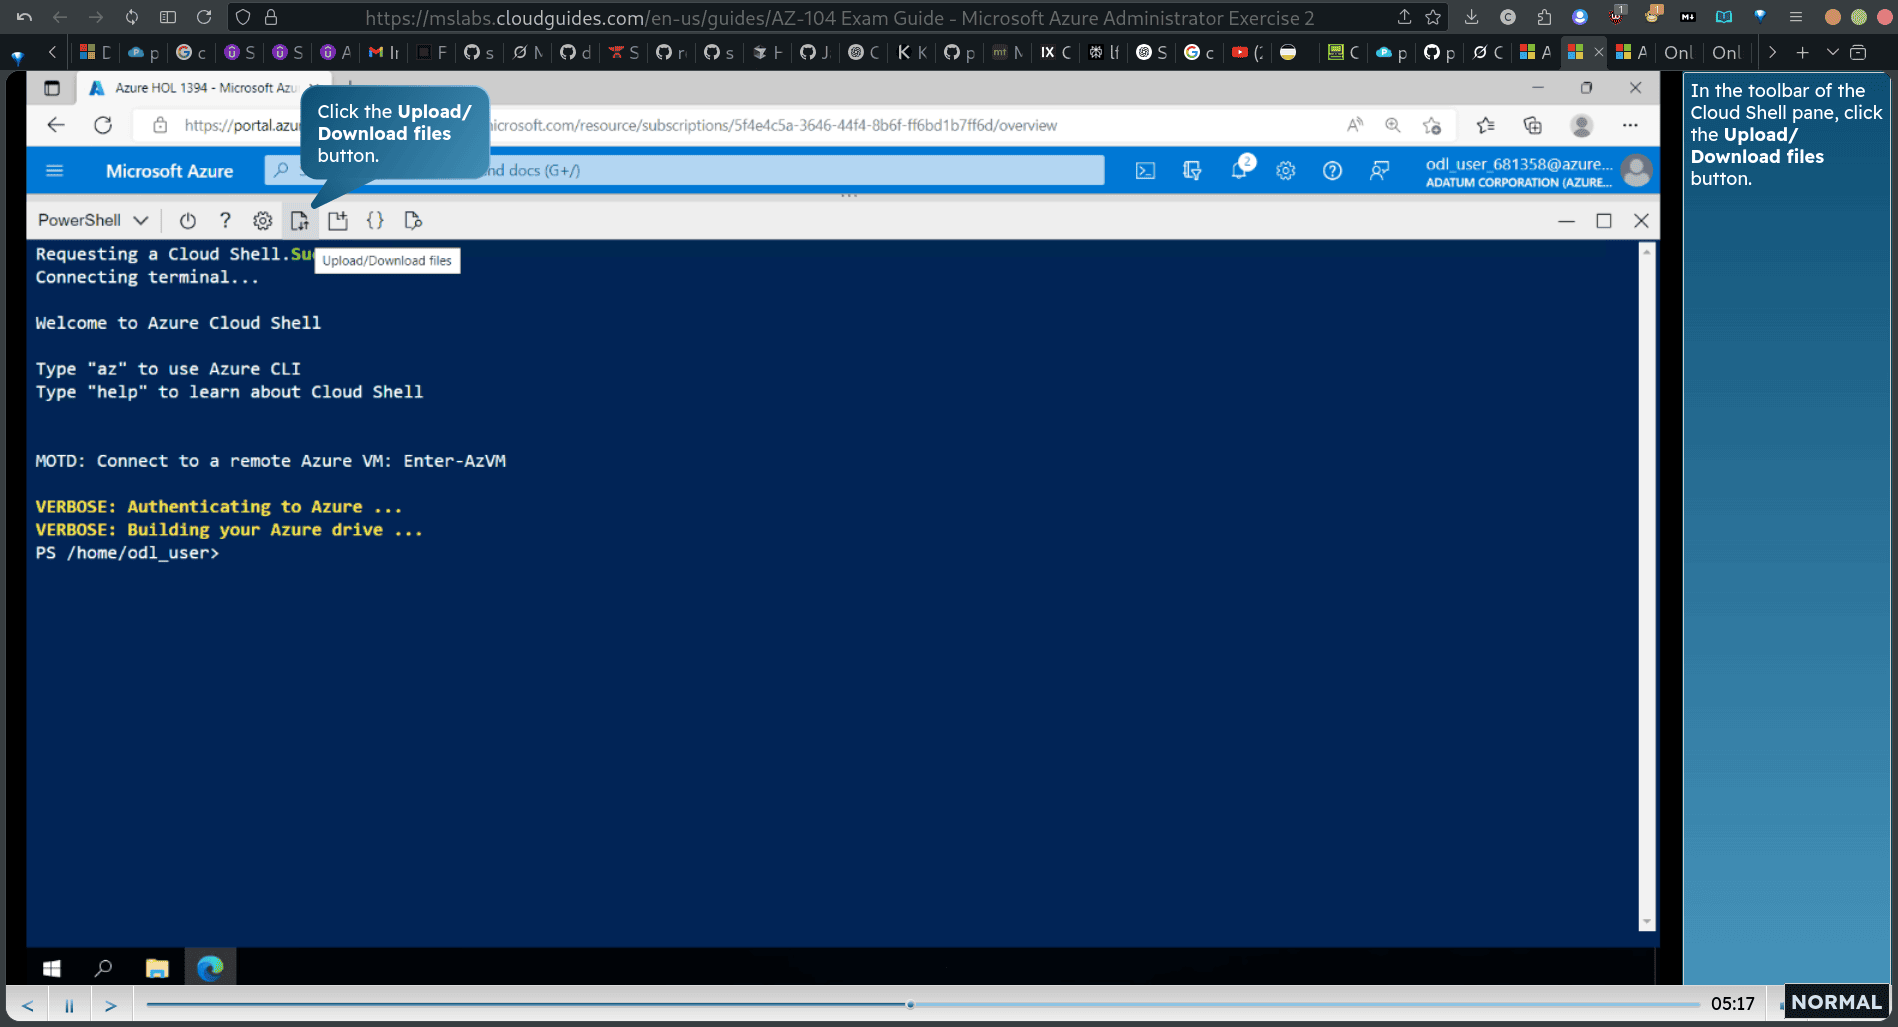Open Microsoft Edge from taskbar
1898x1027 pixels.
tap(210, 968)
